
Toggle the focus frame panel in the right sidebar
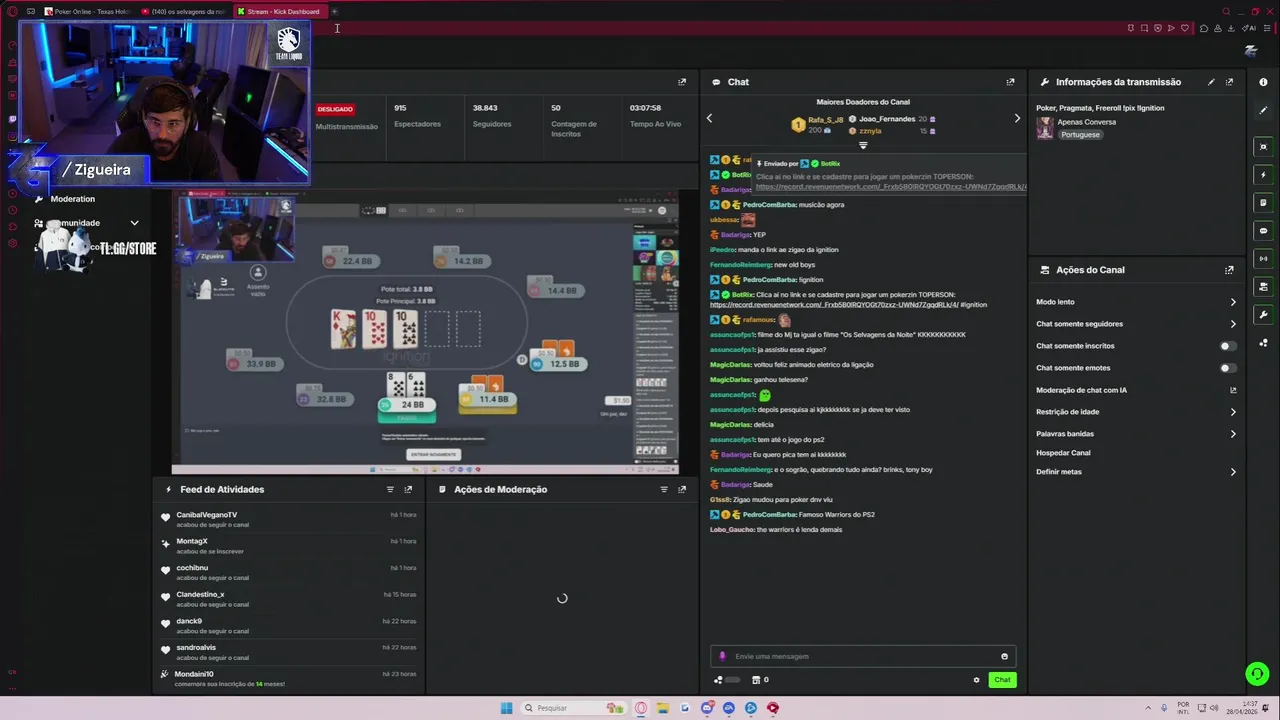[x=1263, y=147]
